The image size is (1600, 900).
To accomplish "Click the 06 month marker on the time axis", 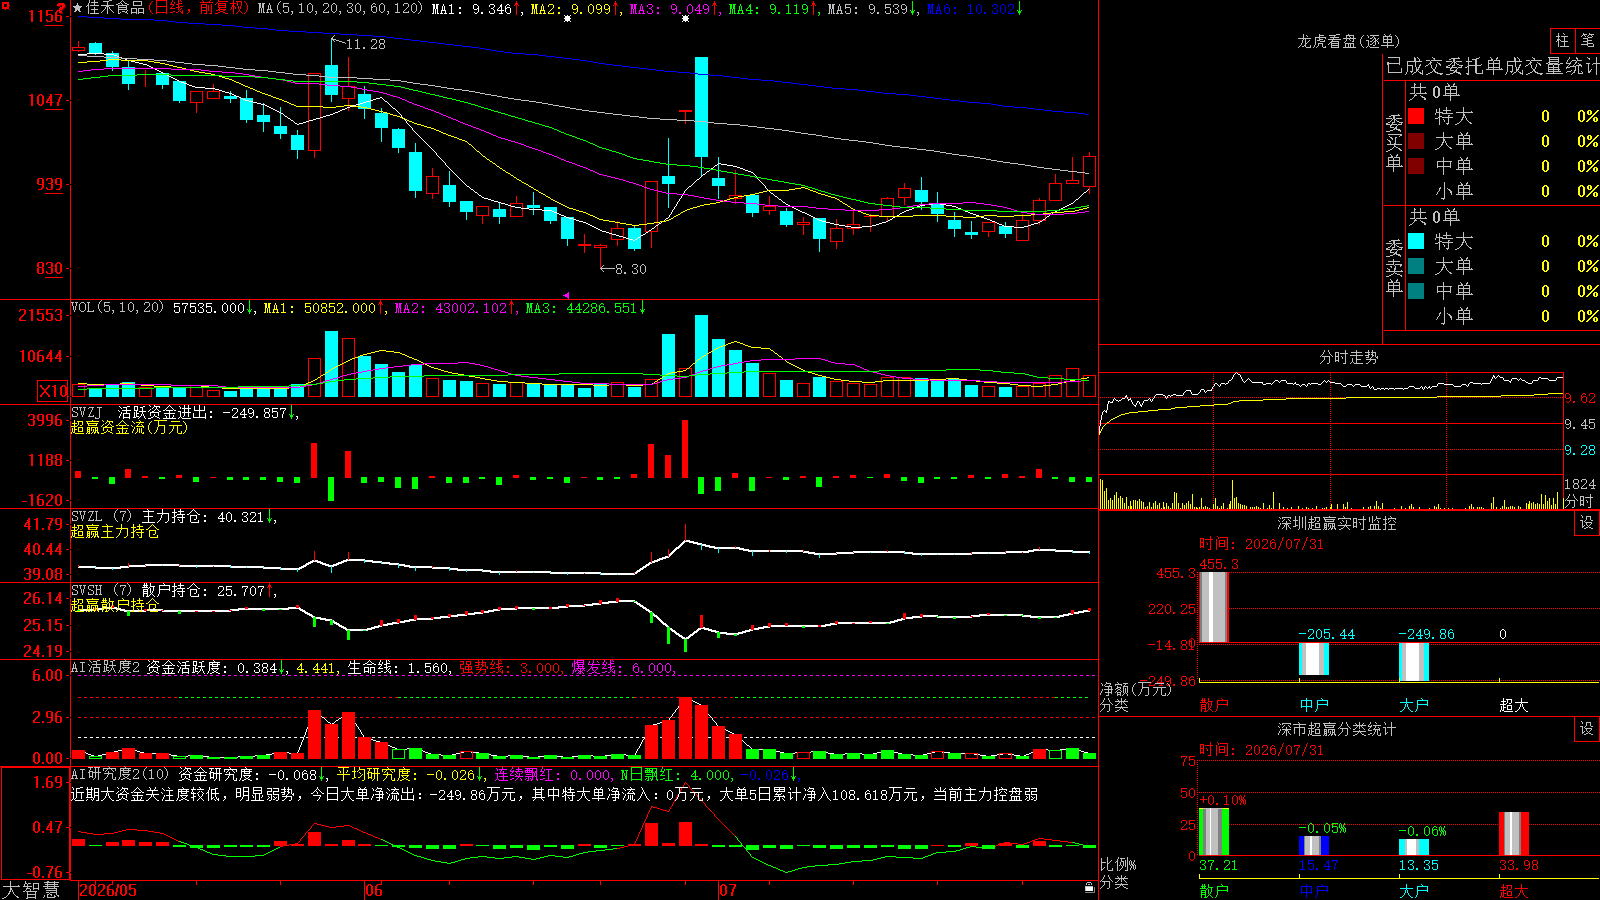I will 374,890.
